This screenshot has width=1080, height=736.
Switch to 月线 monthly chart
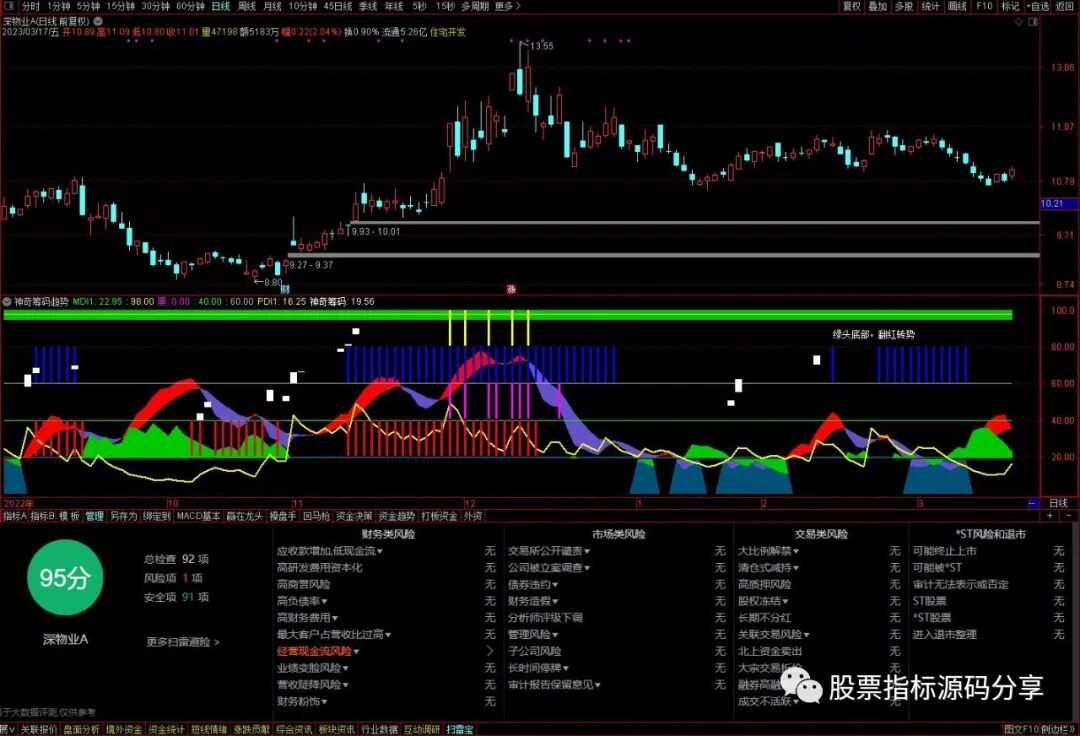coord(273,6)
